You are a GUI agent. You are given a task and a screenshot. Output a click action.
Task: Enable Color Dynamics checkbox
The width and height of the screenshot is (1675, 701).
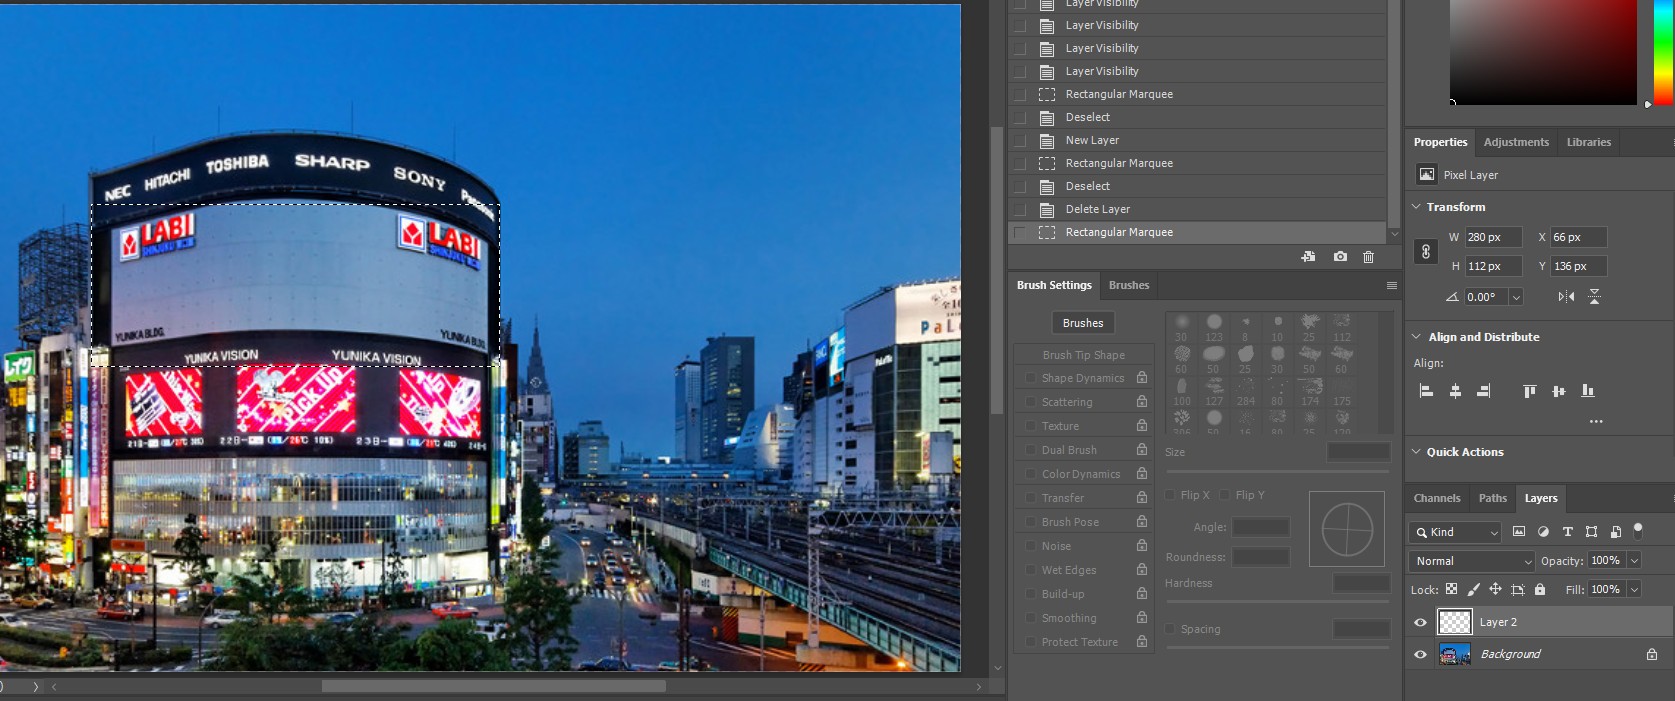1029,474
